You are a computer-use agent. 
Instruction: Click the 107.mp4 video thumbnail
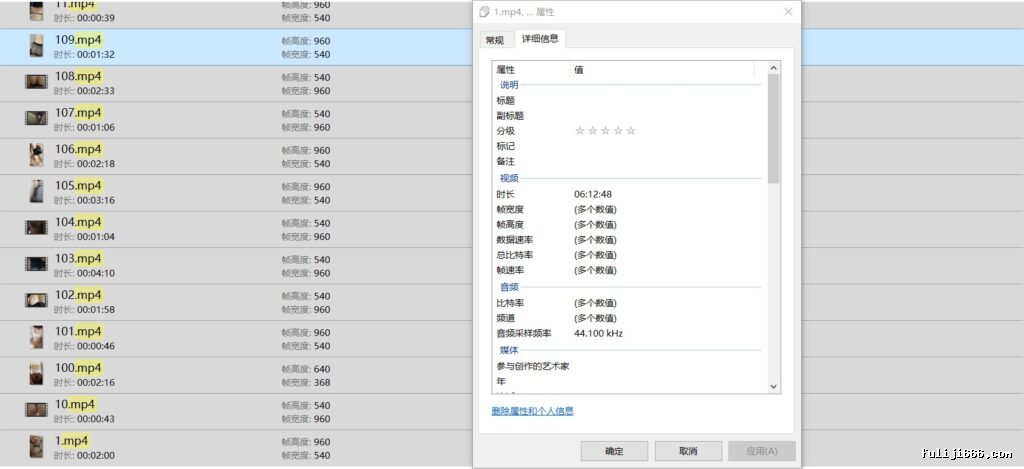(x=37, y=118)
